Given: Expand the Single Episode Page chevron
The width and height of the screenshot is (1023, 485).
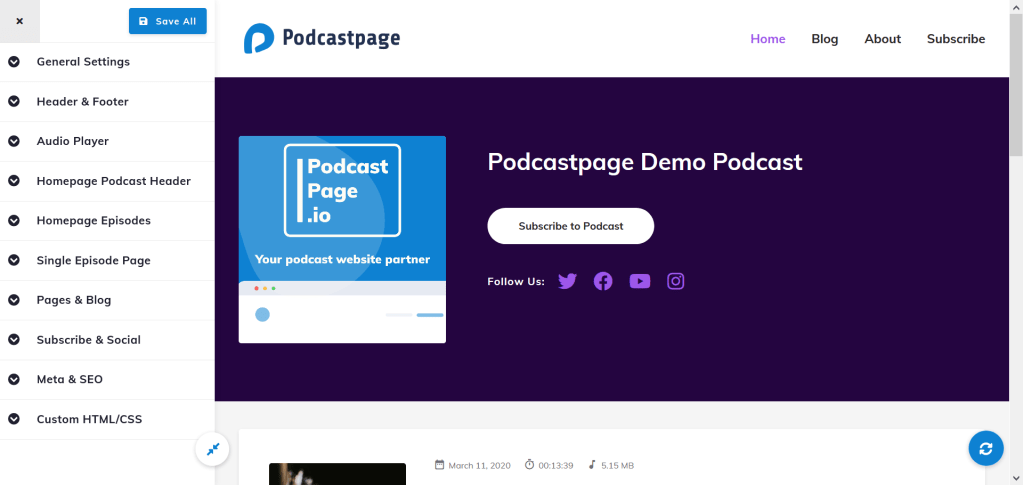Looking at the screenshot, I should click(x=14, y=260).
